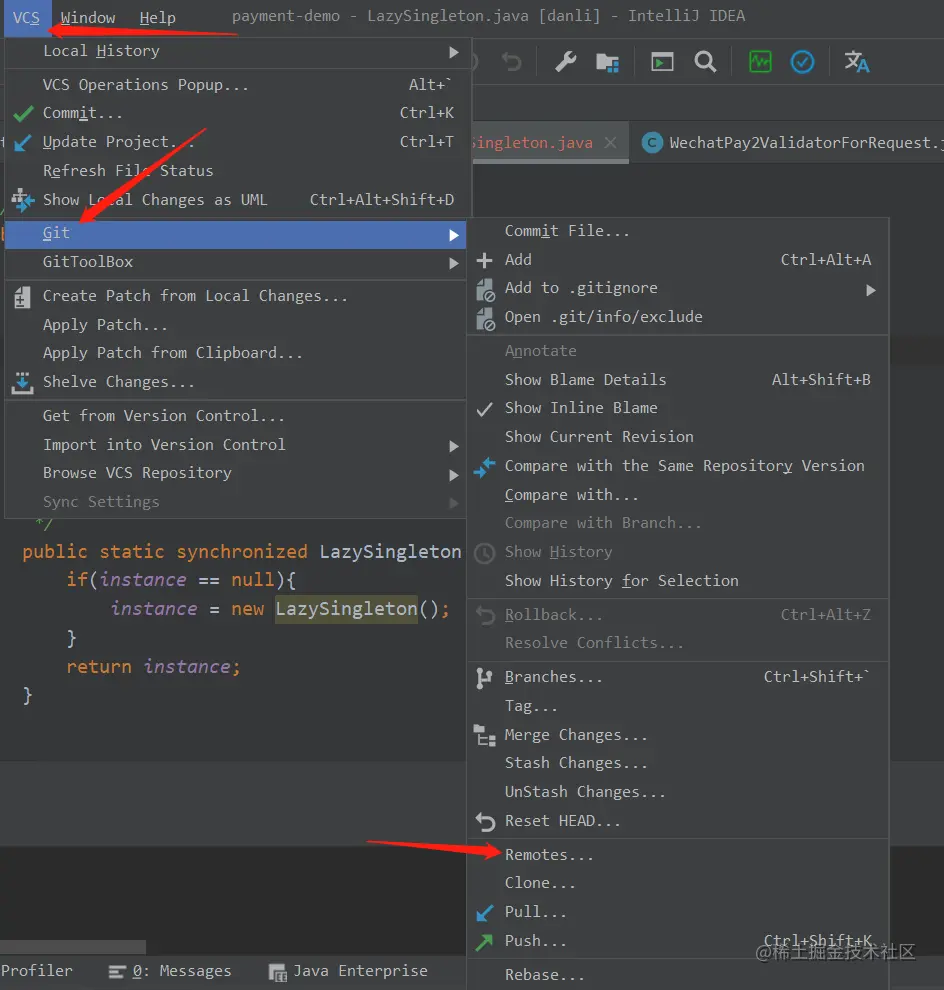Open the Help menu
This screenshot has width=944, height=990.
click(x=157, y=18)
